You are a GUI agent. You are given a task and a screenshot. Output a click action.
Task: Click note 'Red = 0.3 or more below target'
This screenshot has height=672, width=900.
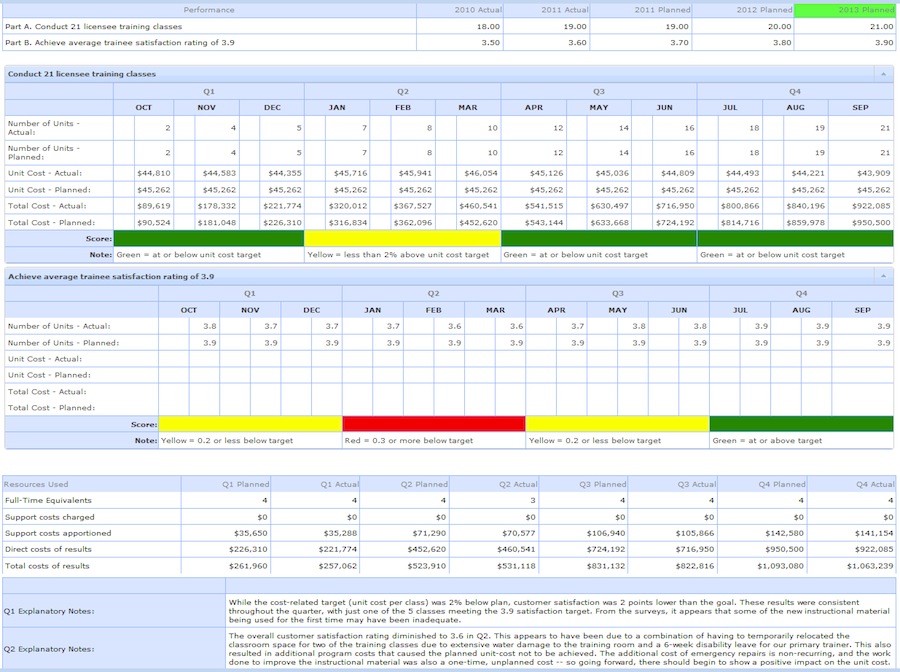[409, 441]
